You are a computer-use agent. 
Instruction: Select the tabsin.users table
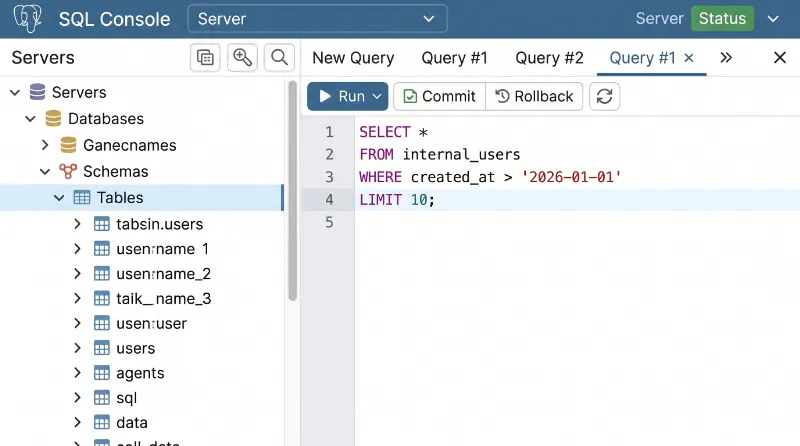[160, 224]
